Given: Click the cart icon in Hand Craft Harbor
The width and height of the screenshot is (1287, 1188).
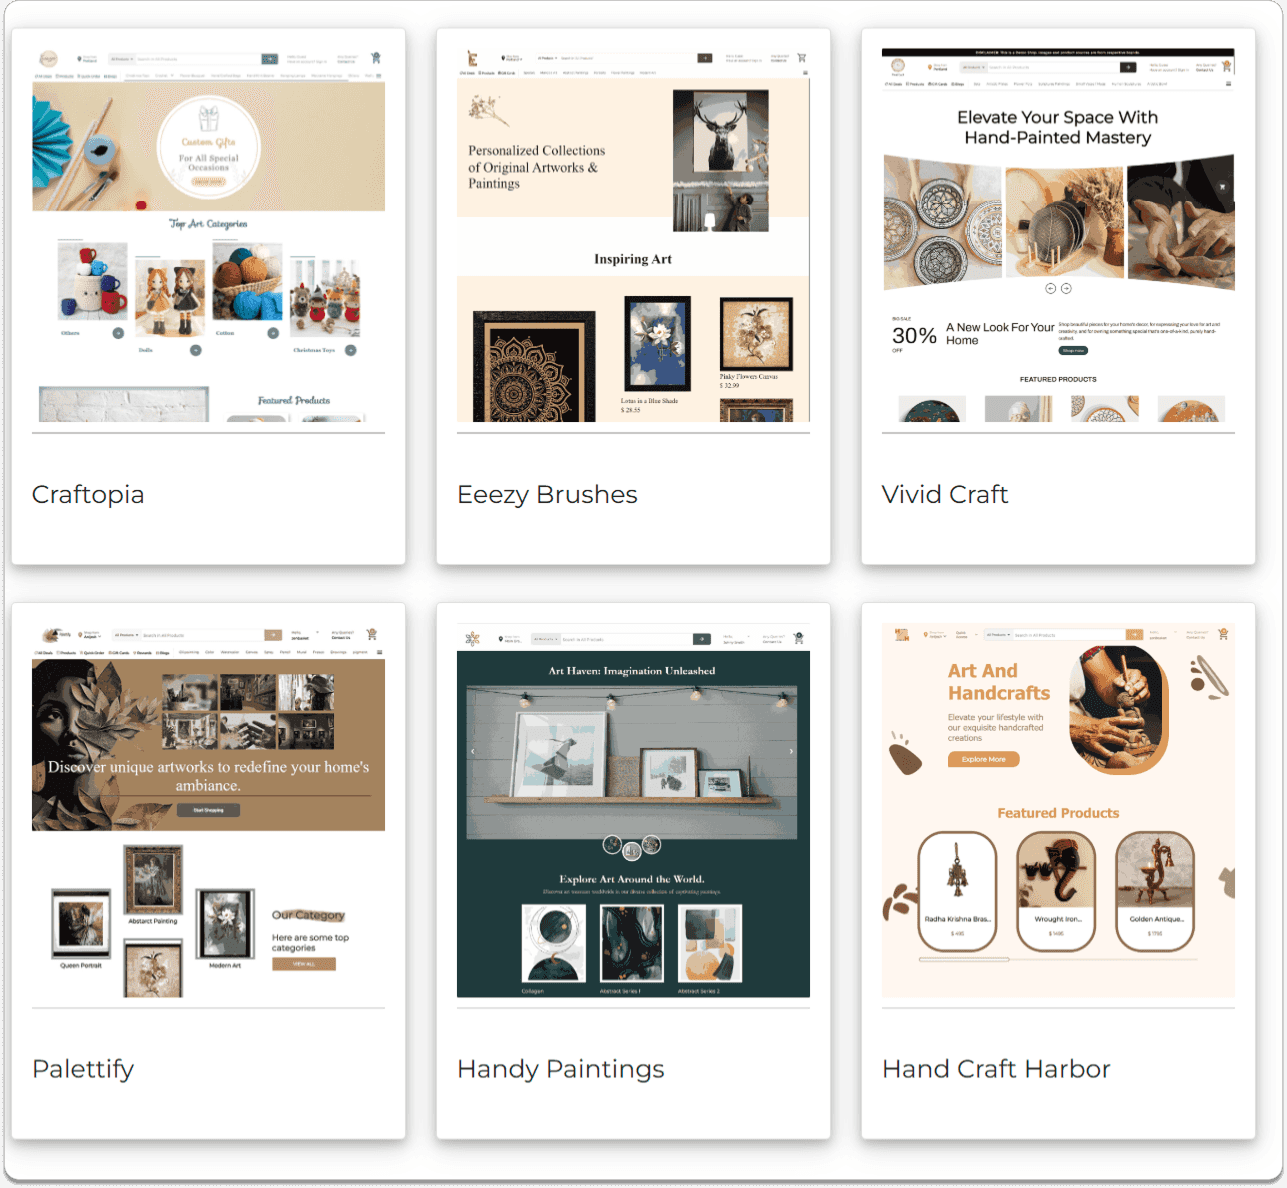Looking at the screenshot, I should click(1223, 634).
